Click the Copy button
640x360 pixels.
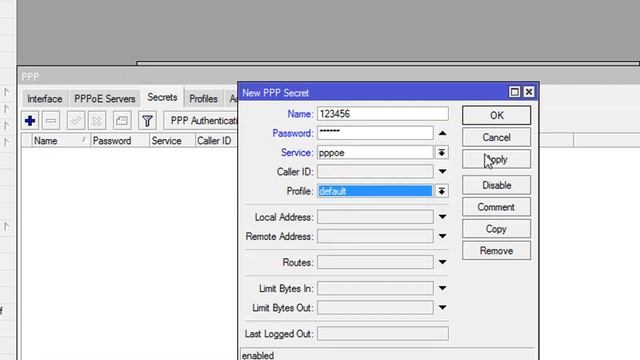496,229
